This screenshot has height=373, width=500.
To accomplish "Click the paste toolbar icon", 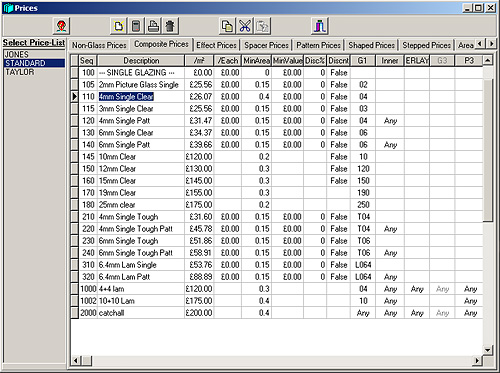I will tap(262, 26).
